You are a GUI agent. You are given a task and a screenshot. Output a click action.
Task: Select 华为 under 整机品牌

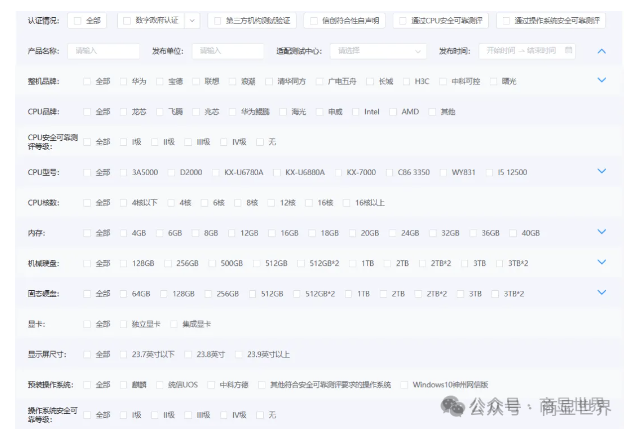tap(123, 81)
